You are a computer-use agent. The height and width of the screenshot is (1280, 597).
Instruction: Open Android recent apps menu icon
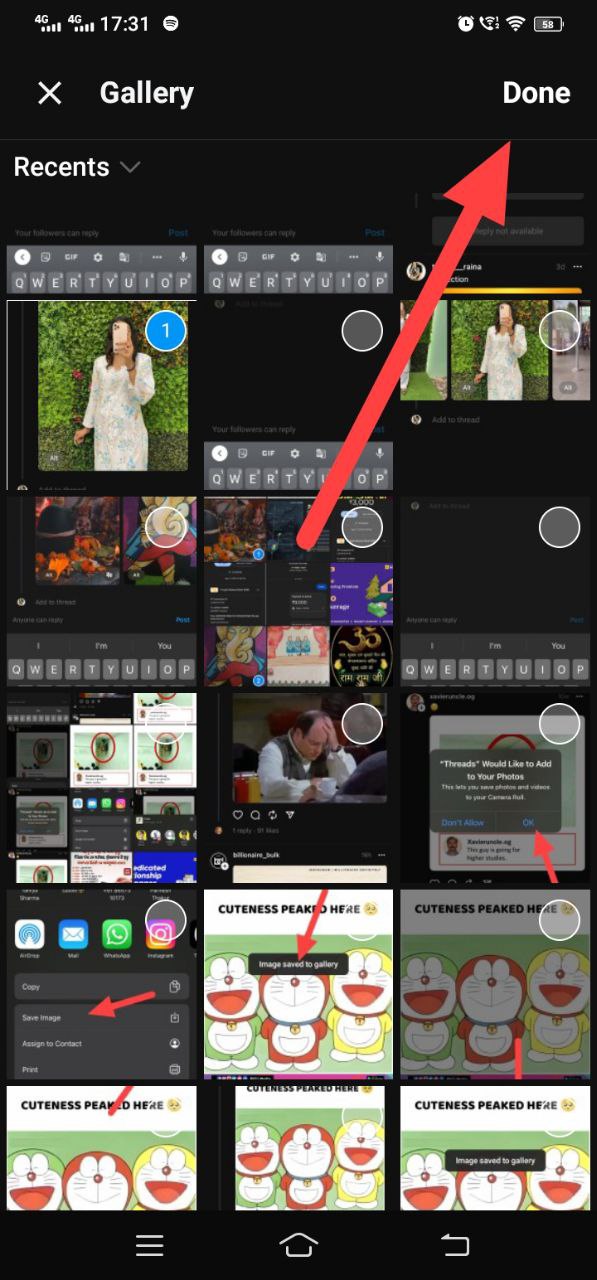(150, 1244)
